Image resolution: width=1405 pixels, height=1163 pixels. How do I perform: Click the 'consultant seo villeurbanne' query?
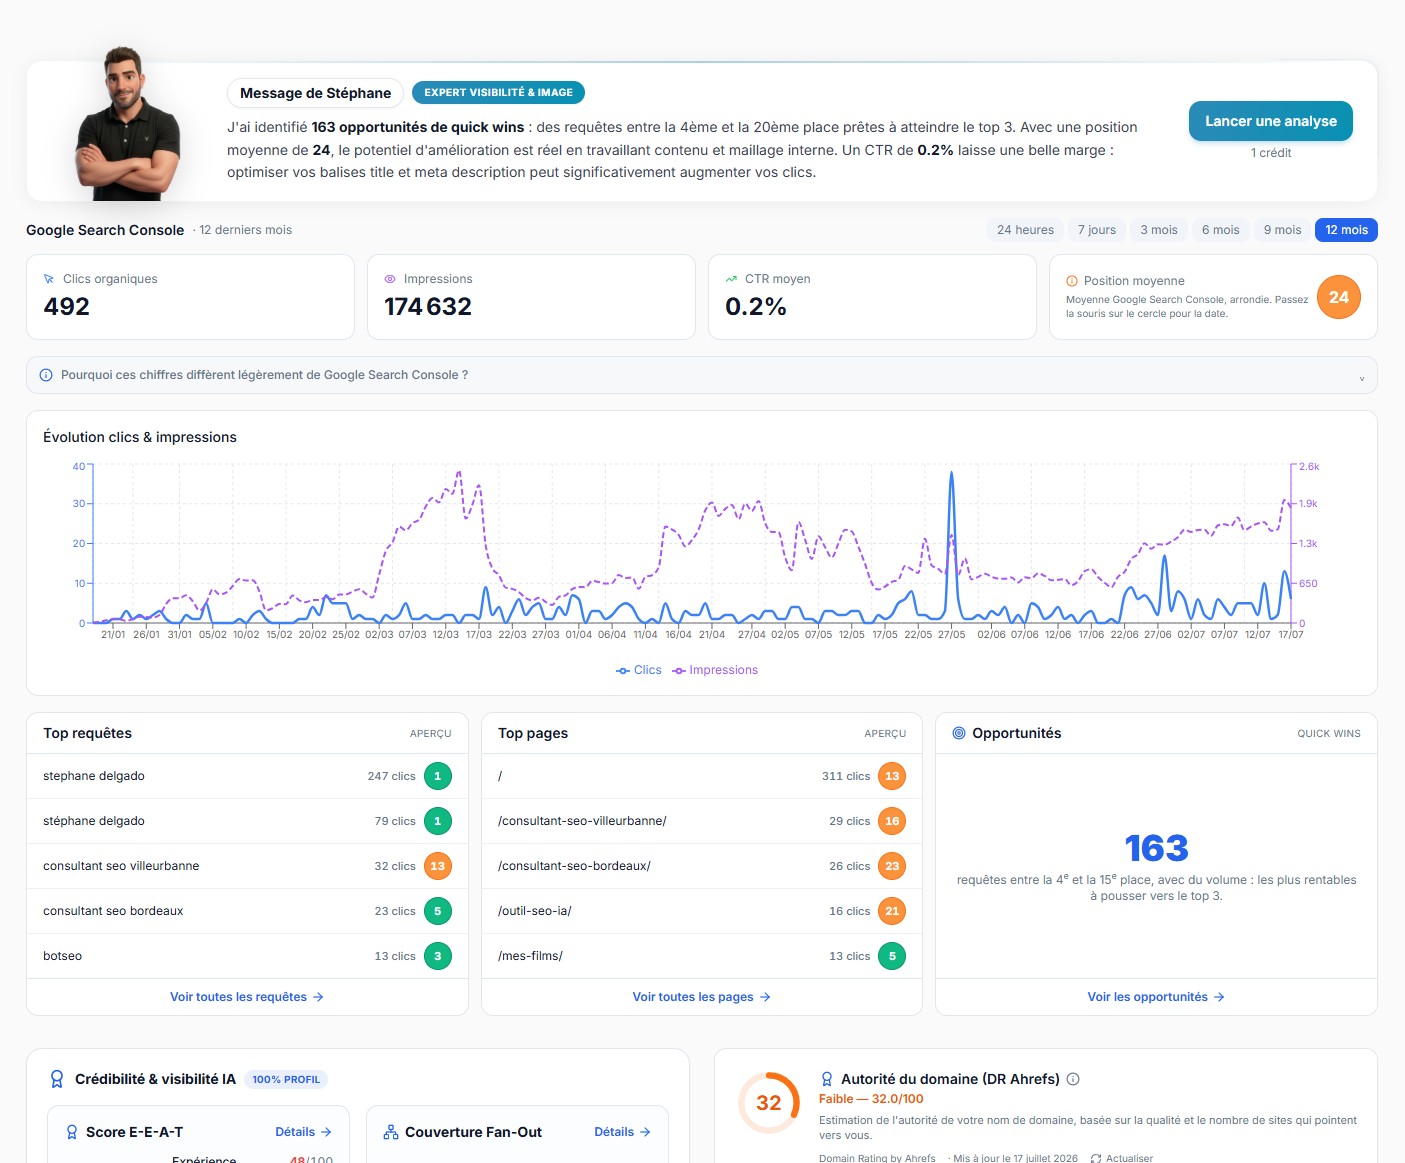click(x=247, y=866)
